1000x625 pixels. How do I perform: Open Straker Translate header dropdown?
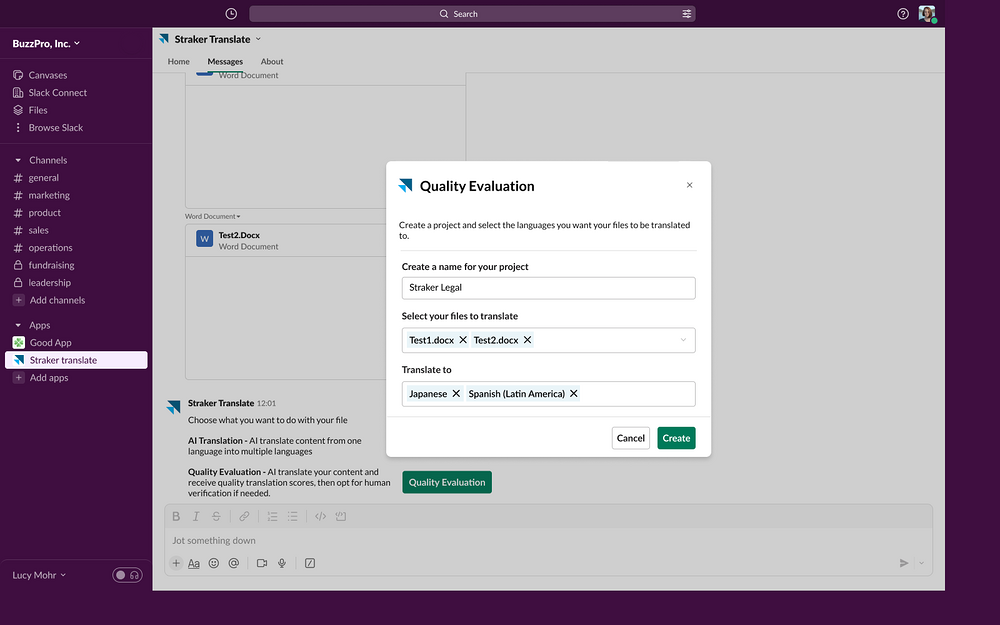coord(258,39)
